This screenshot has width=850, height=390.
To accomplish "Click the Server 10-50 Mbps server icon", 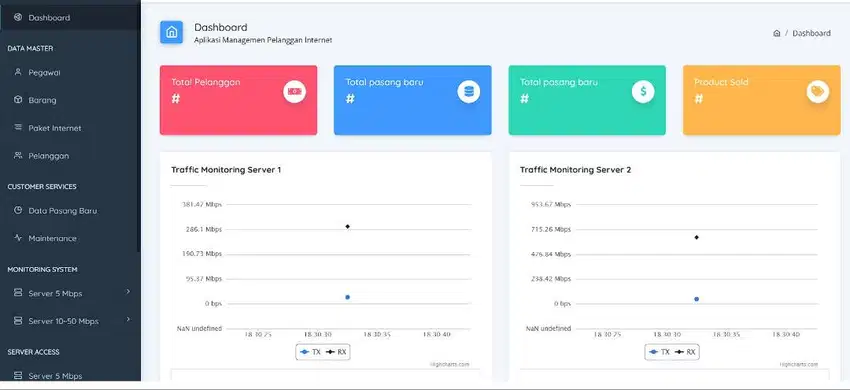I will pos(17,321).
